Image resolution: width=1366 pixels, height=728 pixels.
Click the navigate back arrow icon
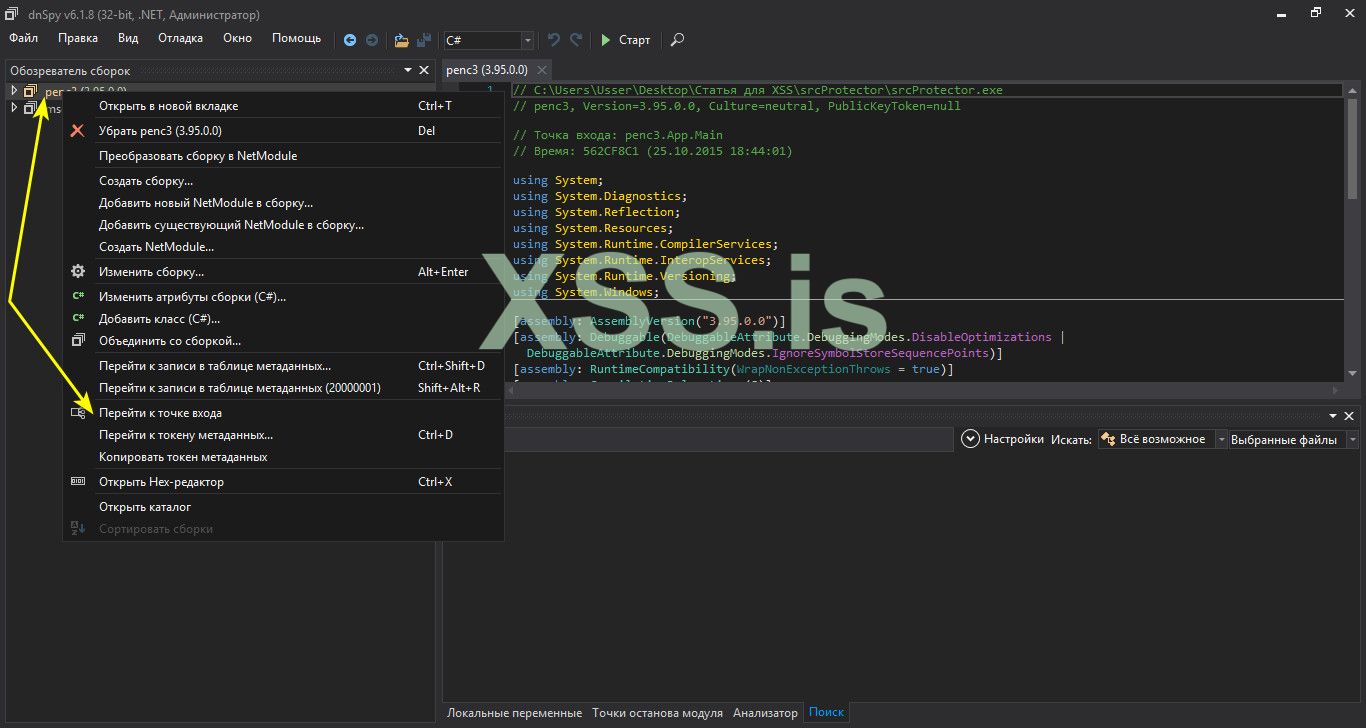pos(350,40)
